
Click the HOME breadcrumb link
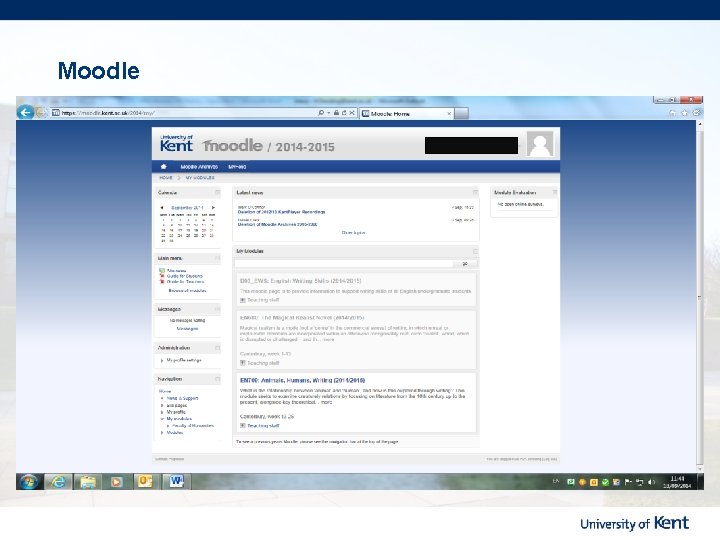click(x=166, y=178)
